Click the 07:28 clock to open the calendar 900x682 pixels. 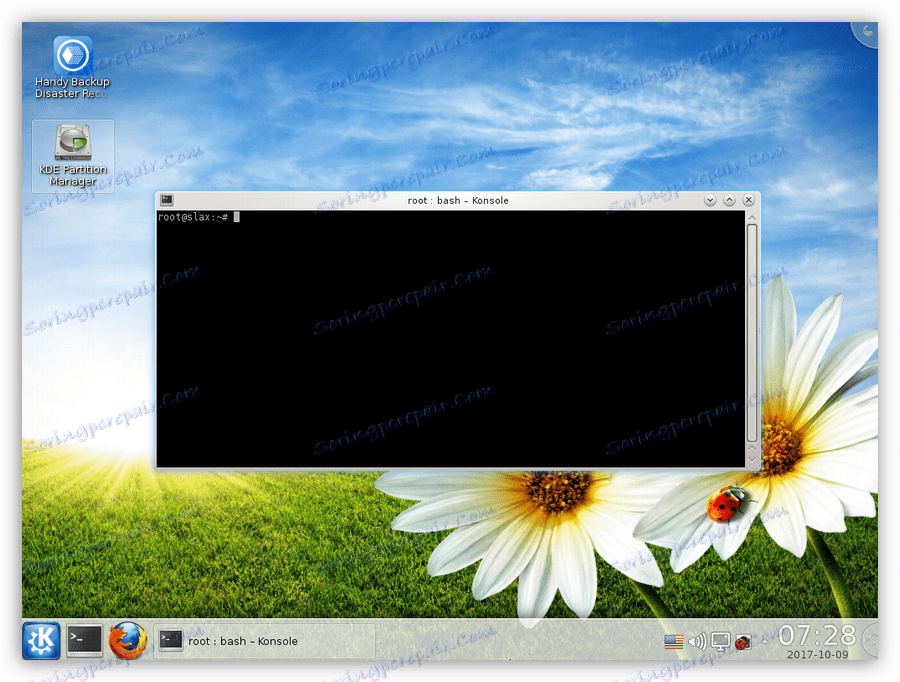816,633
